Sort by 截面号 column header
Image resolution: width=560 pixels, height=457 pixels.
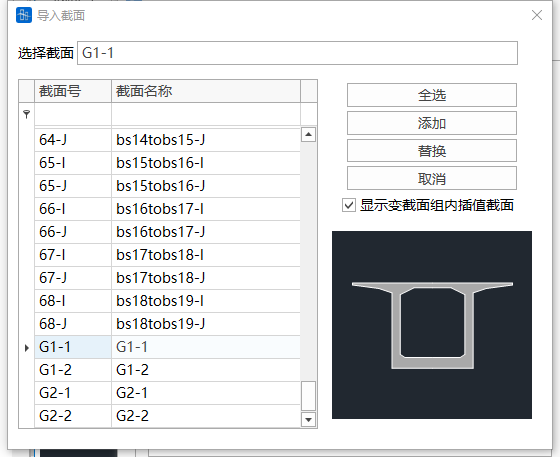coord(73,91)
